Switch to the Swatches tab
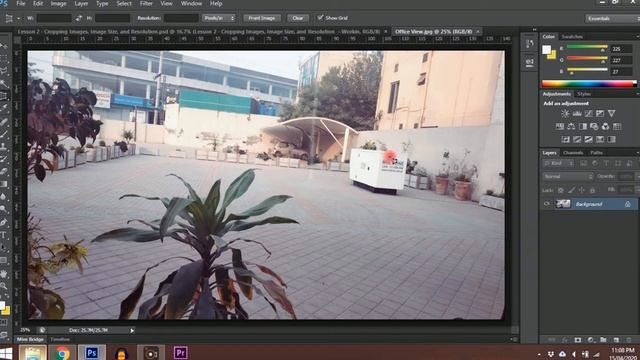 point(572,37)
